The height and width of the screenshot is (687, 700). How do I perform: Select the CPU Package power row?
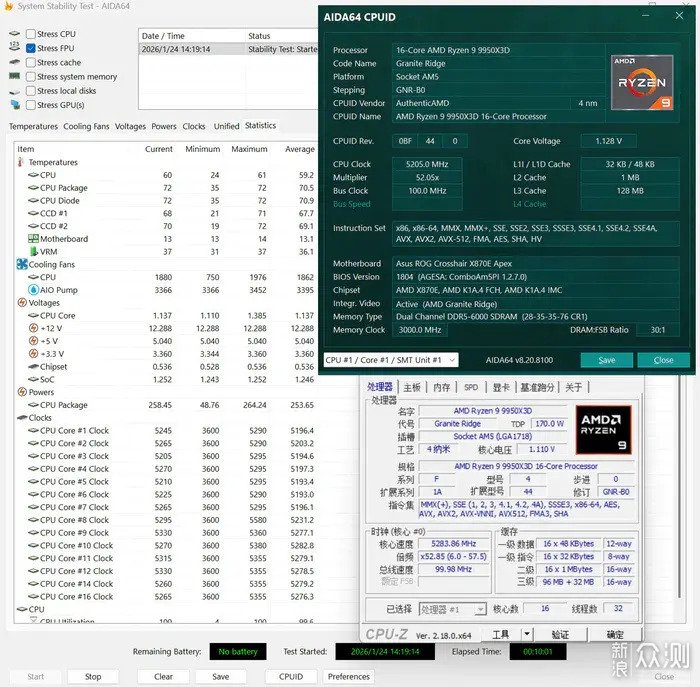click(x=165, y=405)
